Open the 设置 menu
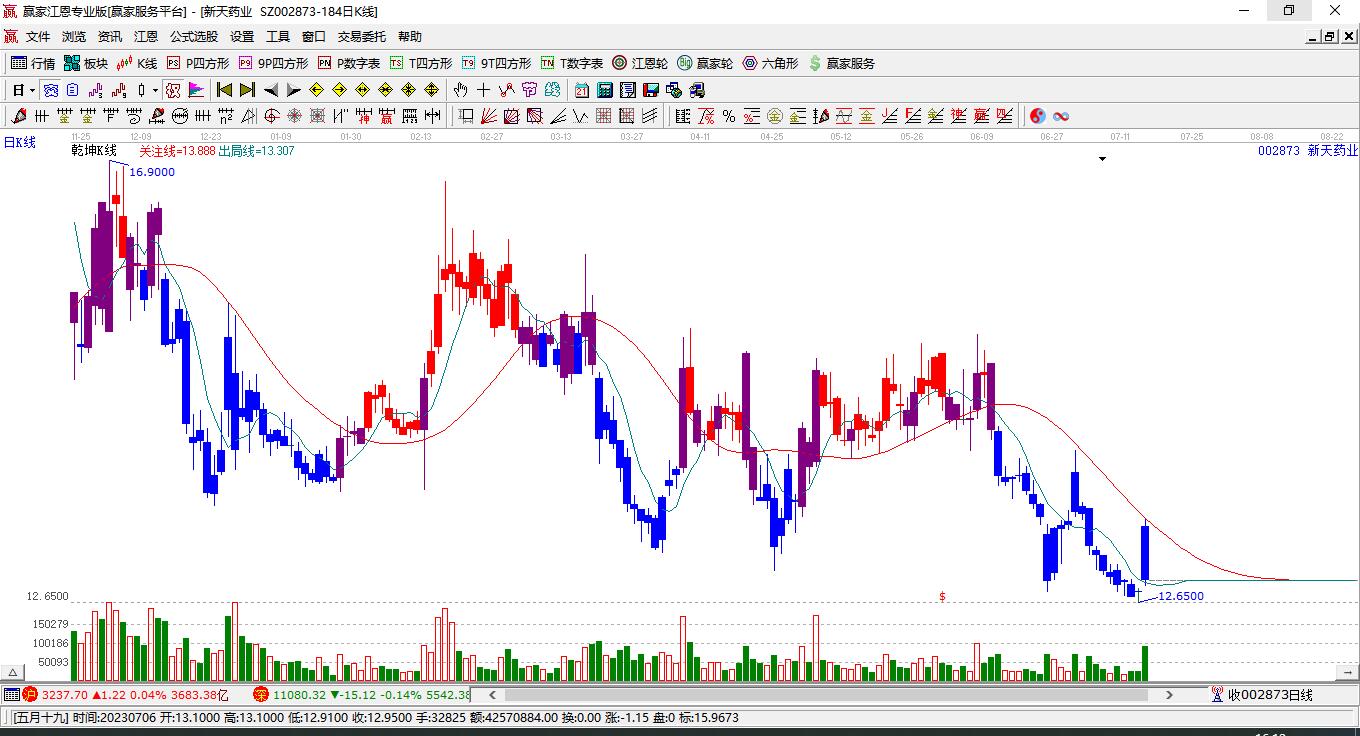The height and width of the screenshot is (736, 1360). pos(242,37)
